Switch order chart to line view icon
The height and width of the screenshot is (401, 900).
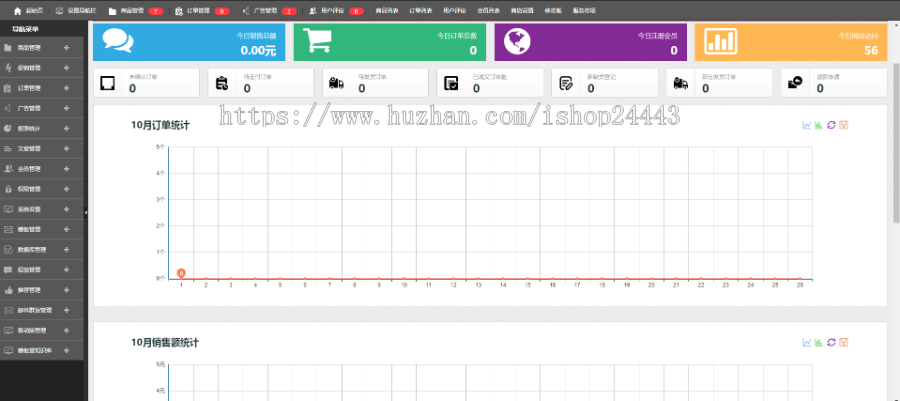tap(807, 125)
